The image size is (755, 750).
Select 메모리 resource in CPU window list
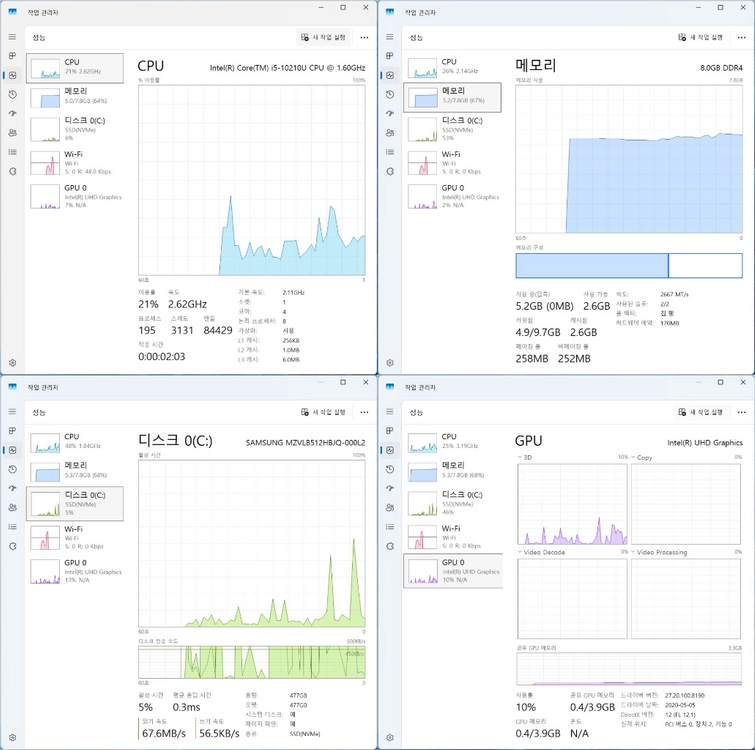coord(75,97)
